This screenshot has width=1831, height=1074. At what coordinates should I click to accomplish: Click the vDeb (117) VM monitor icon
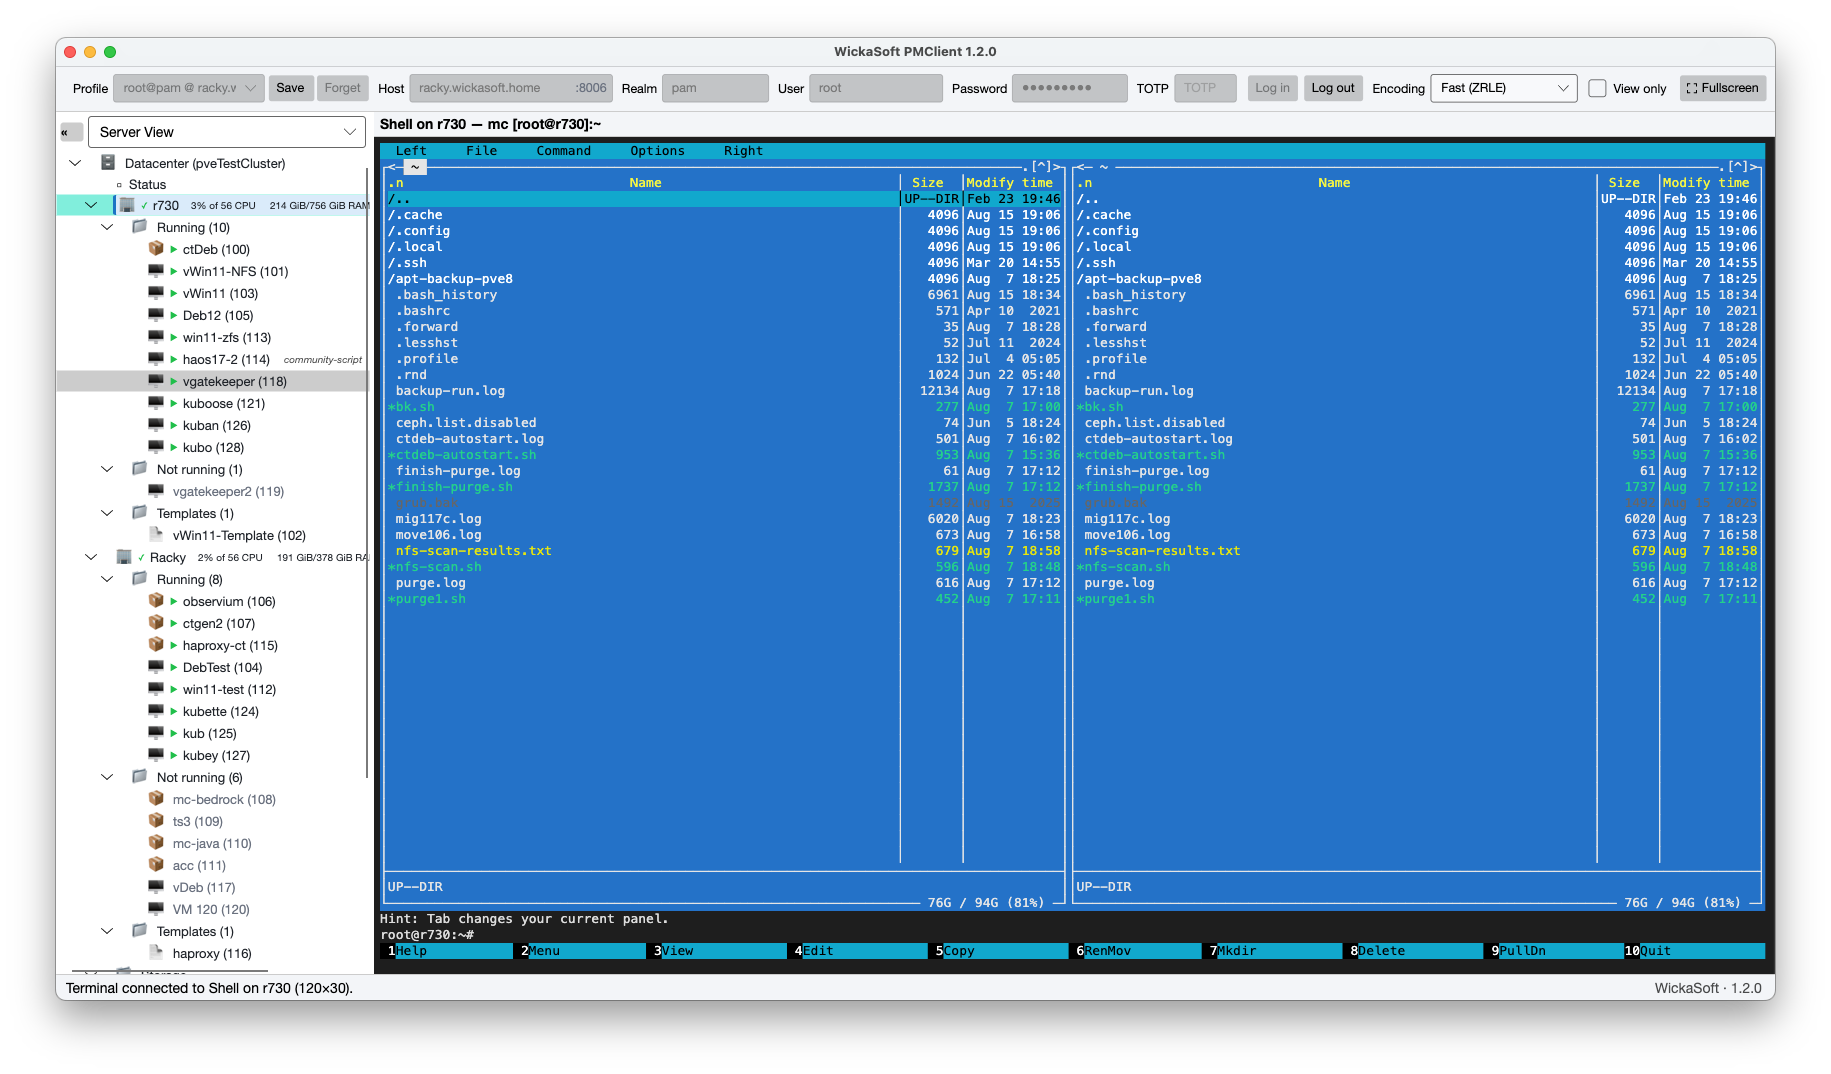tap(156, 887)
